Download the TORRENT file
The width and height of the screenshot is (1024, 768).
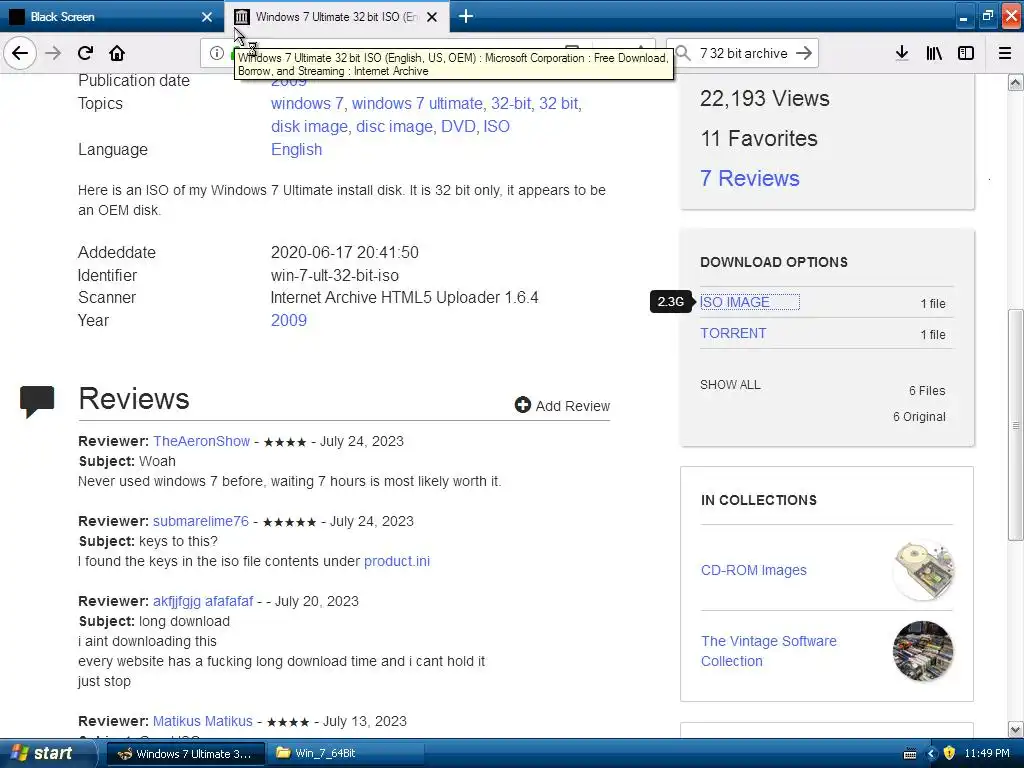[733, 333]
